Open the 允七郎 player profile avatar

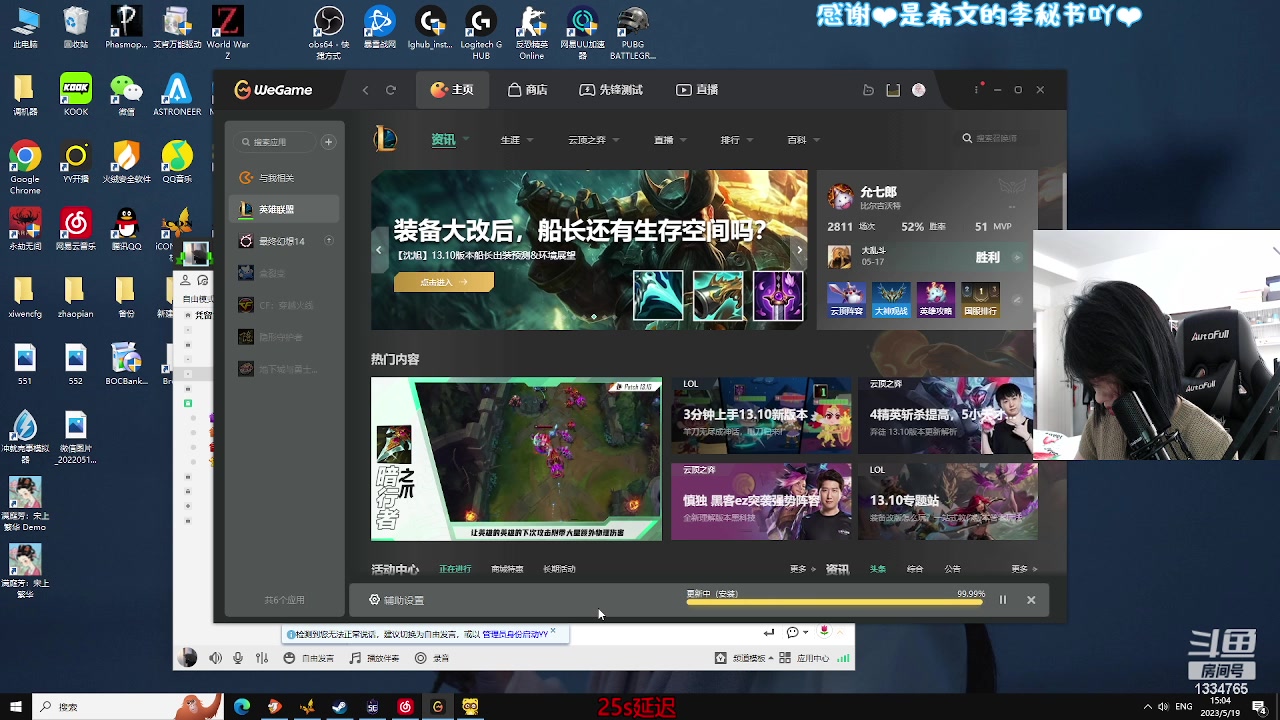(842, 196)
